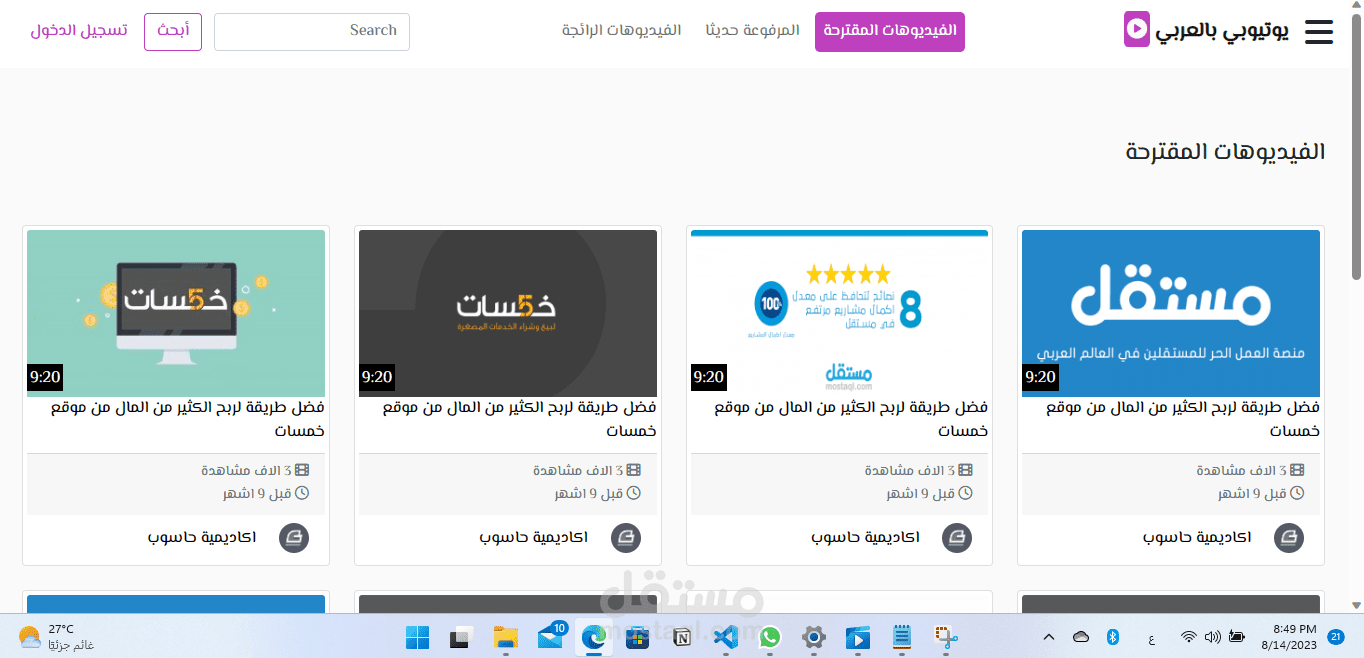Viewport: 1364px width, 658px height.
Task: Open the teal monitor خمسات video thumbnail
Action: tap(176, 313)
